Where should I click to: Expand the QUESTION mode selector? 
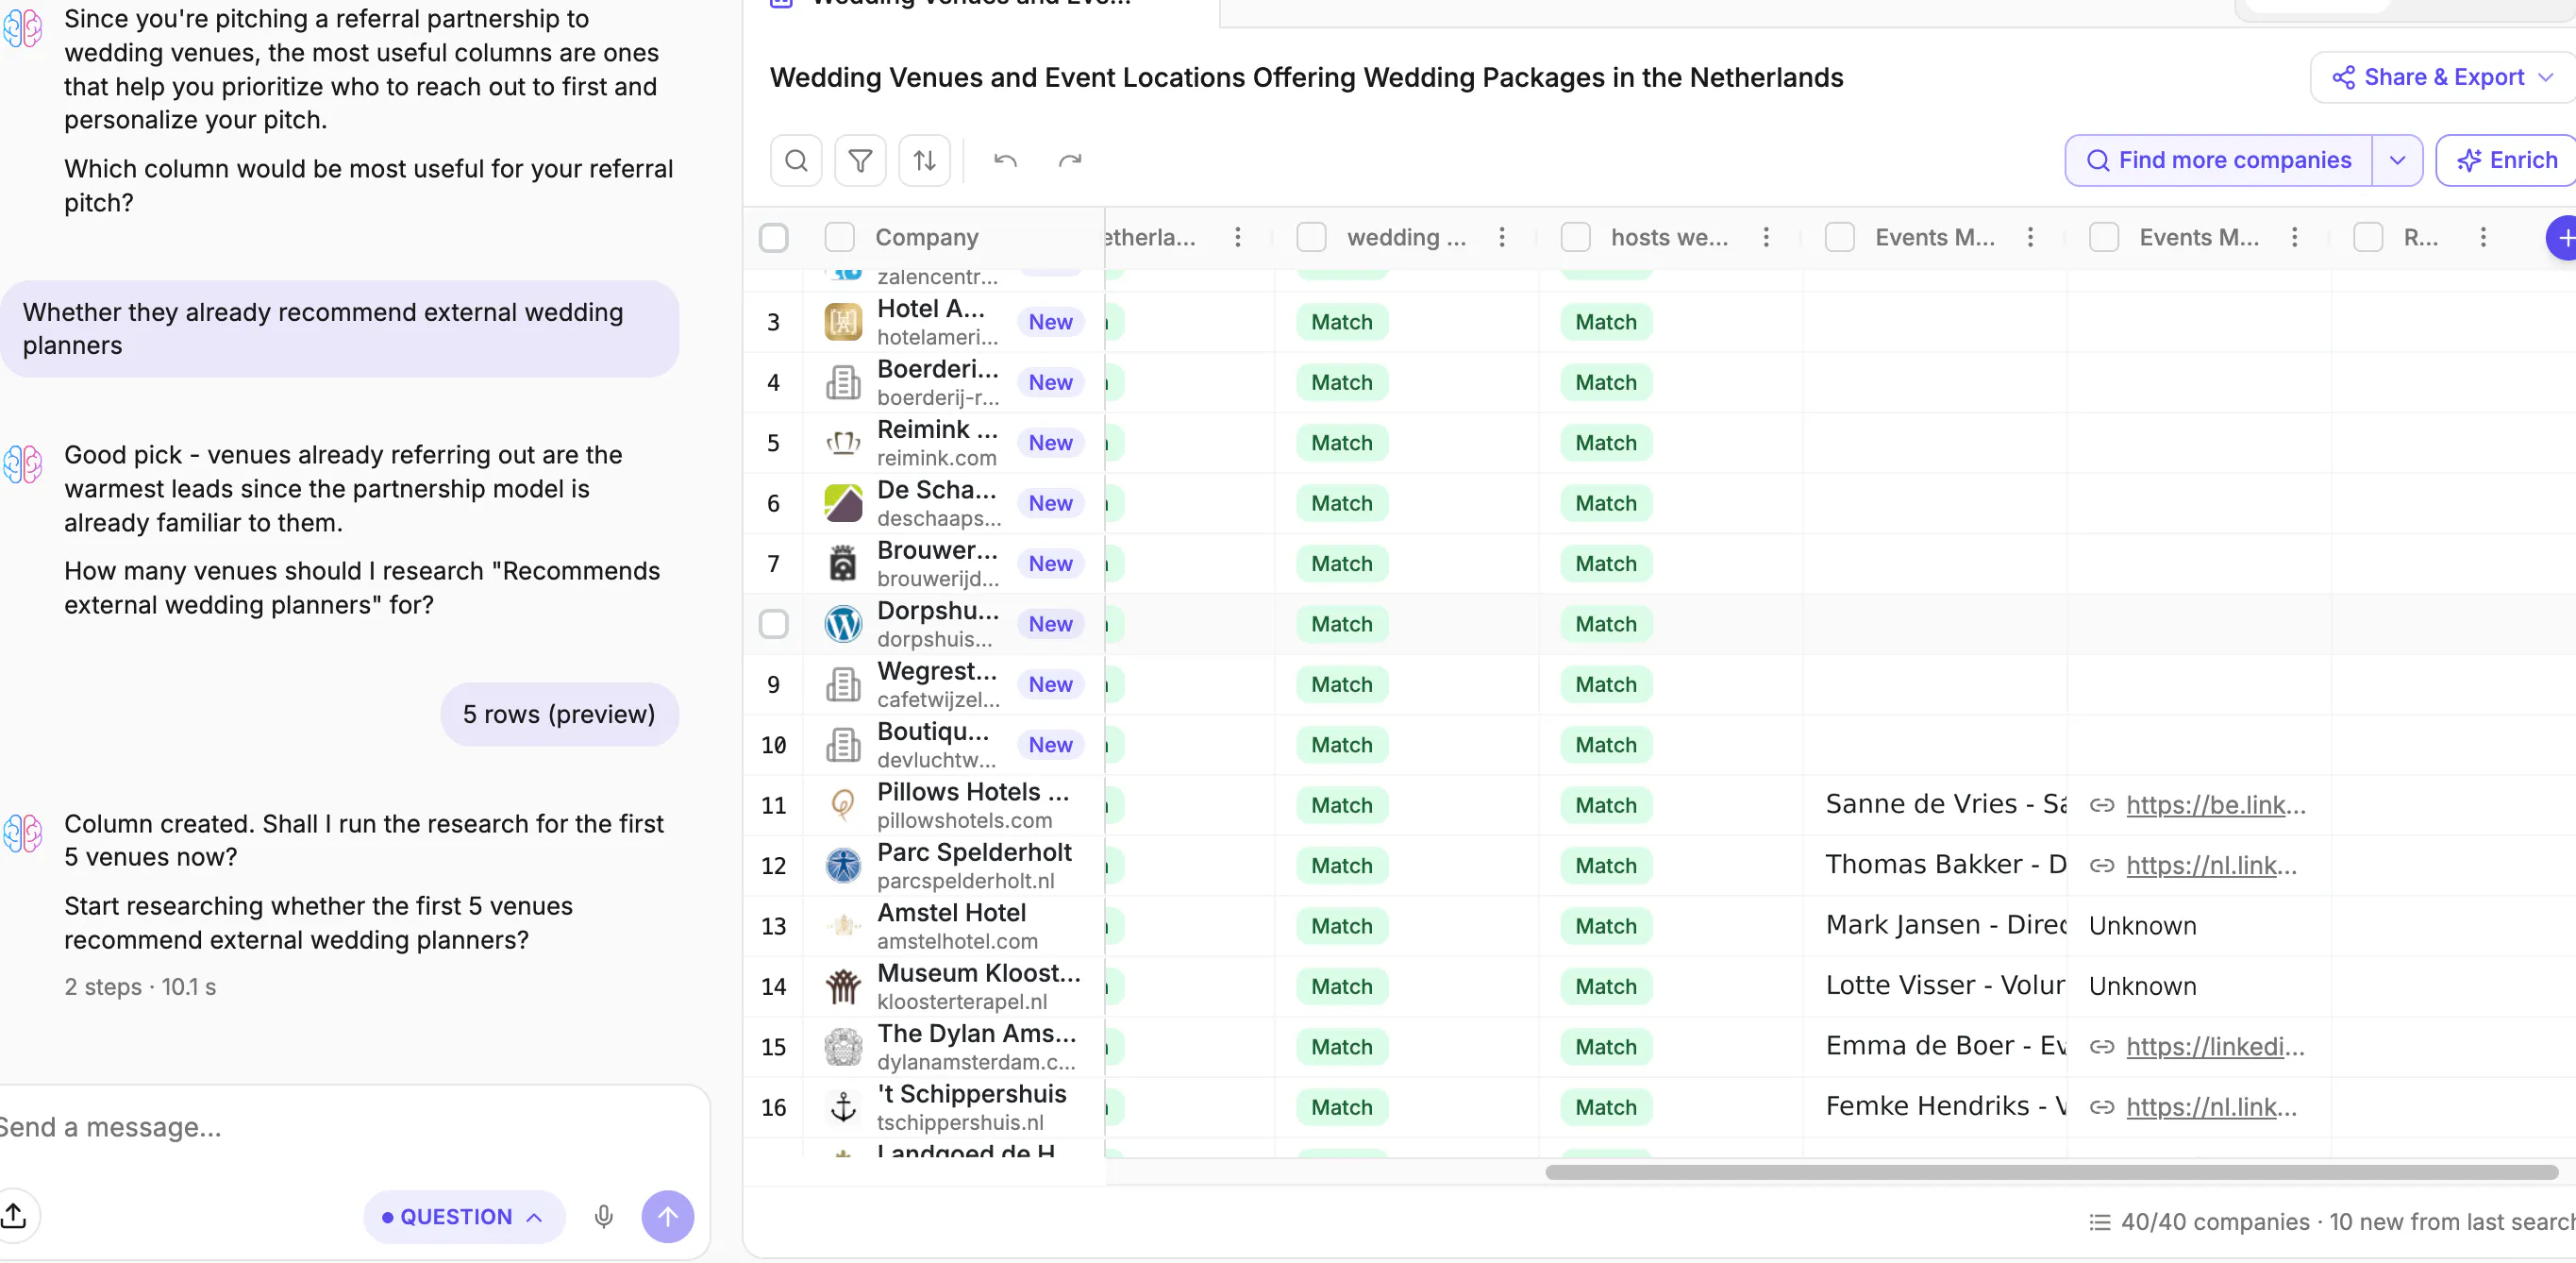464,1216
